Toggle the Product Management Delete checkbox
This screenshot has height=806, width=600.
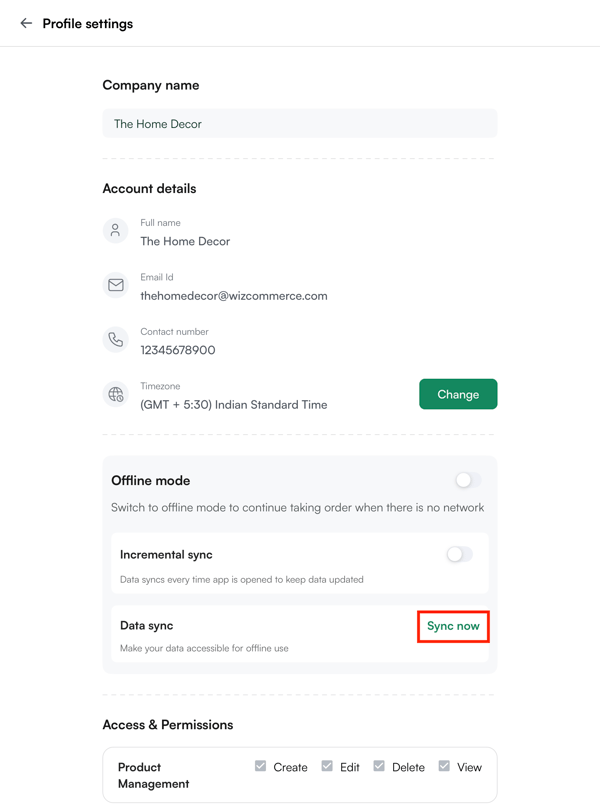coord(379,766)
